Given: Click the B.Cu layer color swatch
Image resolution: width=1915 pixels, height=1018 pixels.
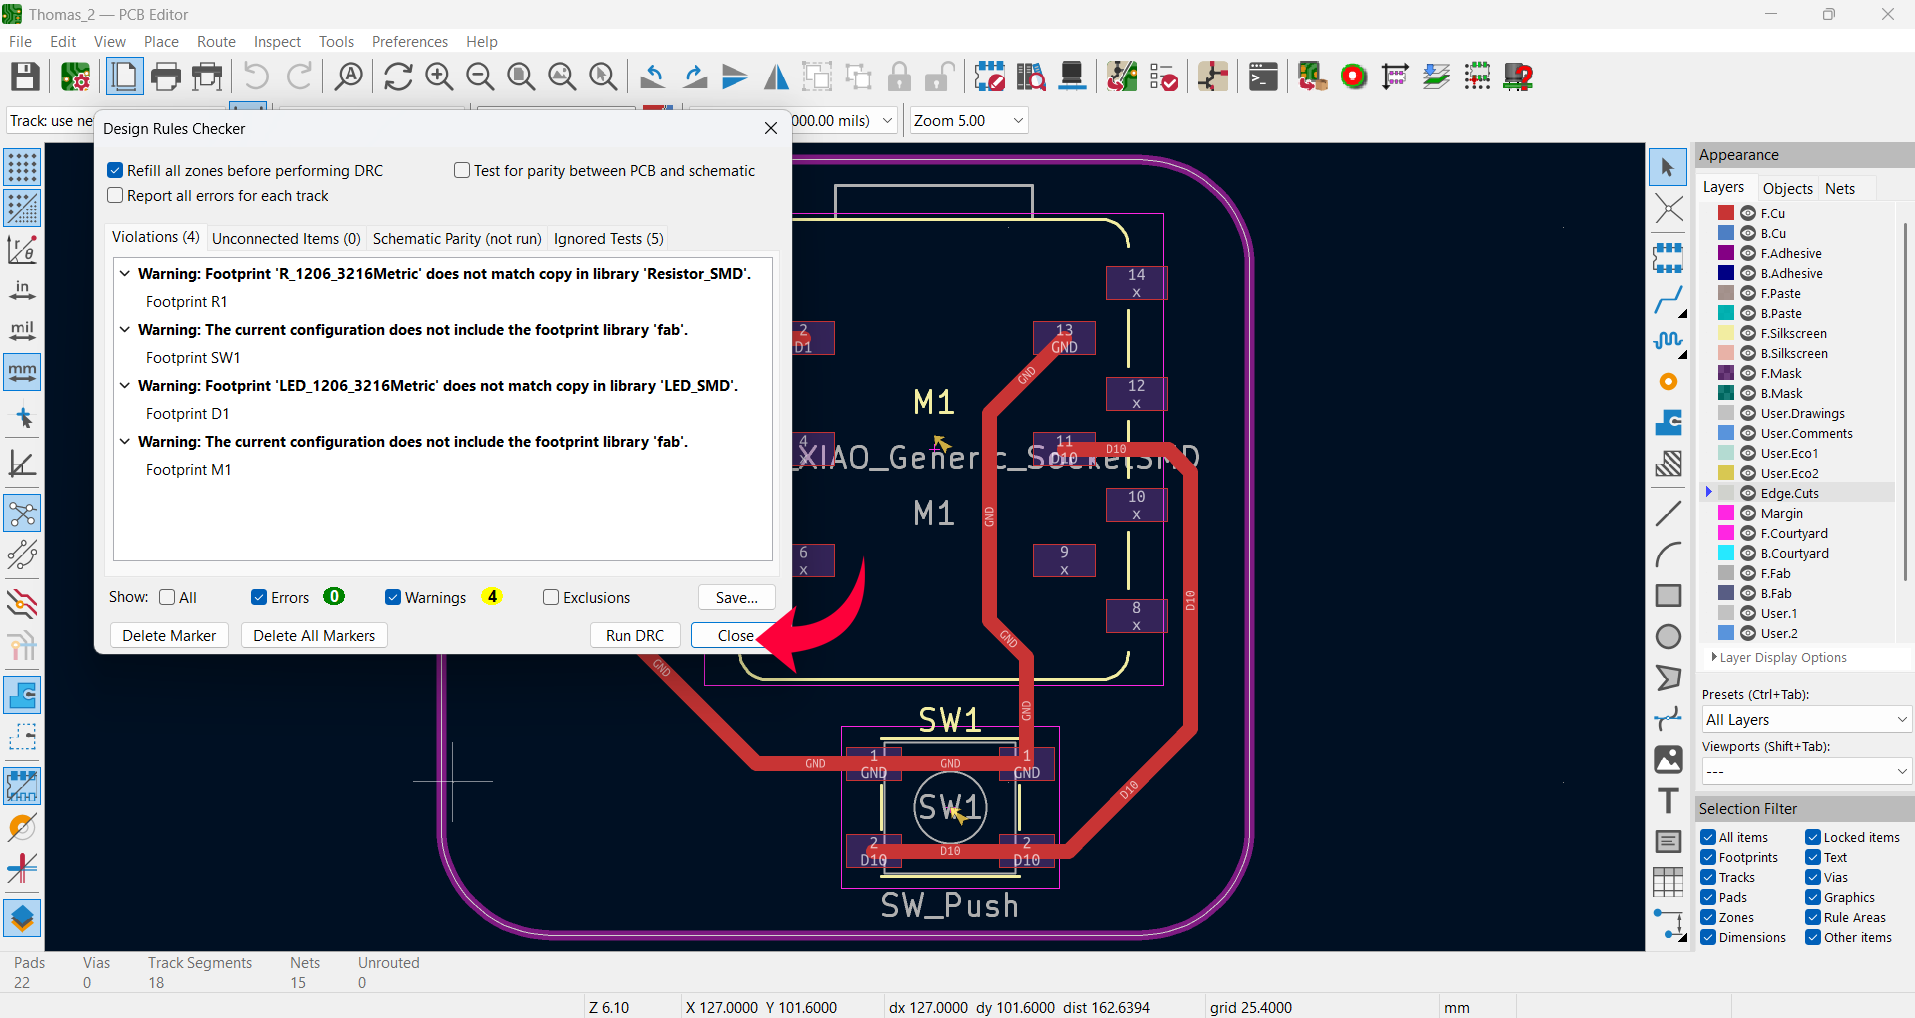Looking at the screenshot, I should (x=1726, y=233).
